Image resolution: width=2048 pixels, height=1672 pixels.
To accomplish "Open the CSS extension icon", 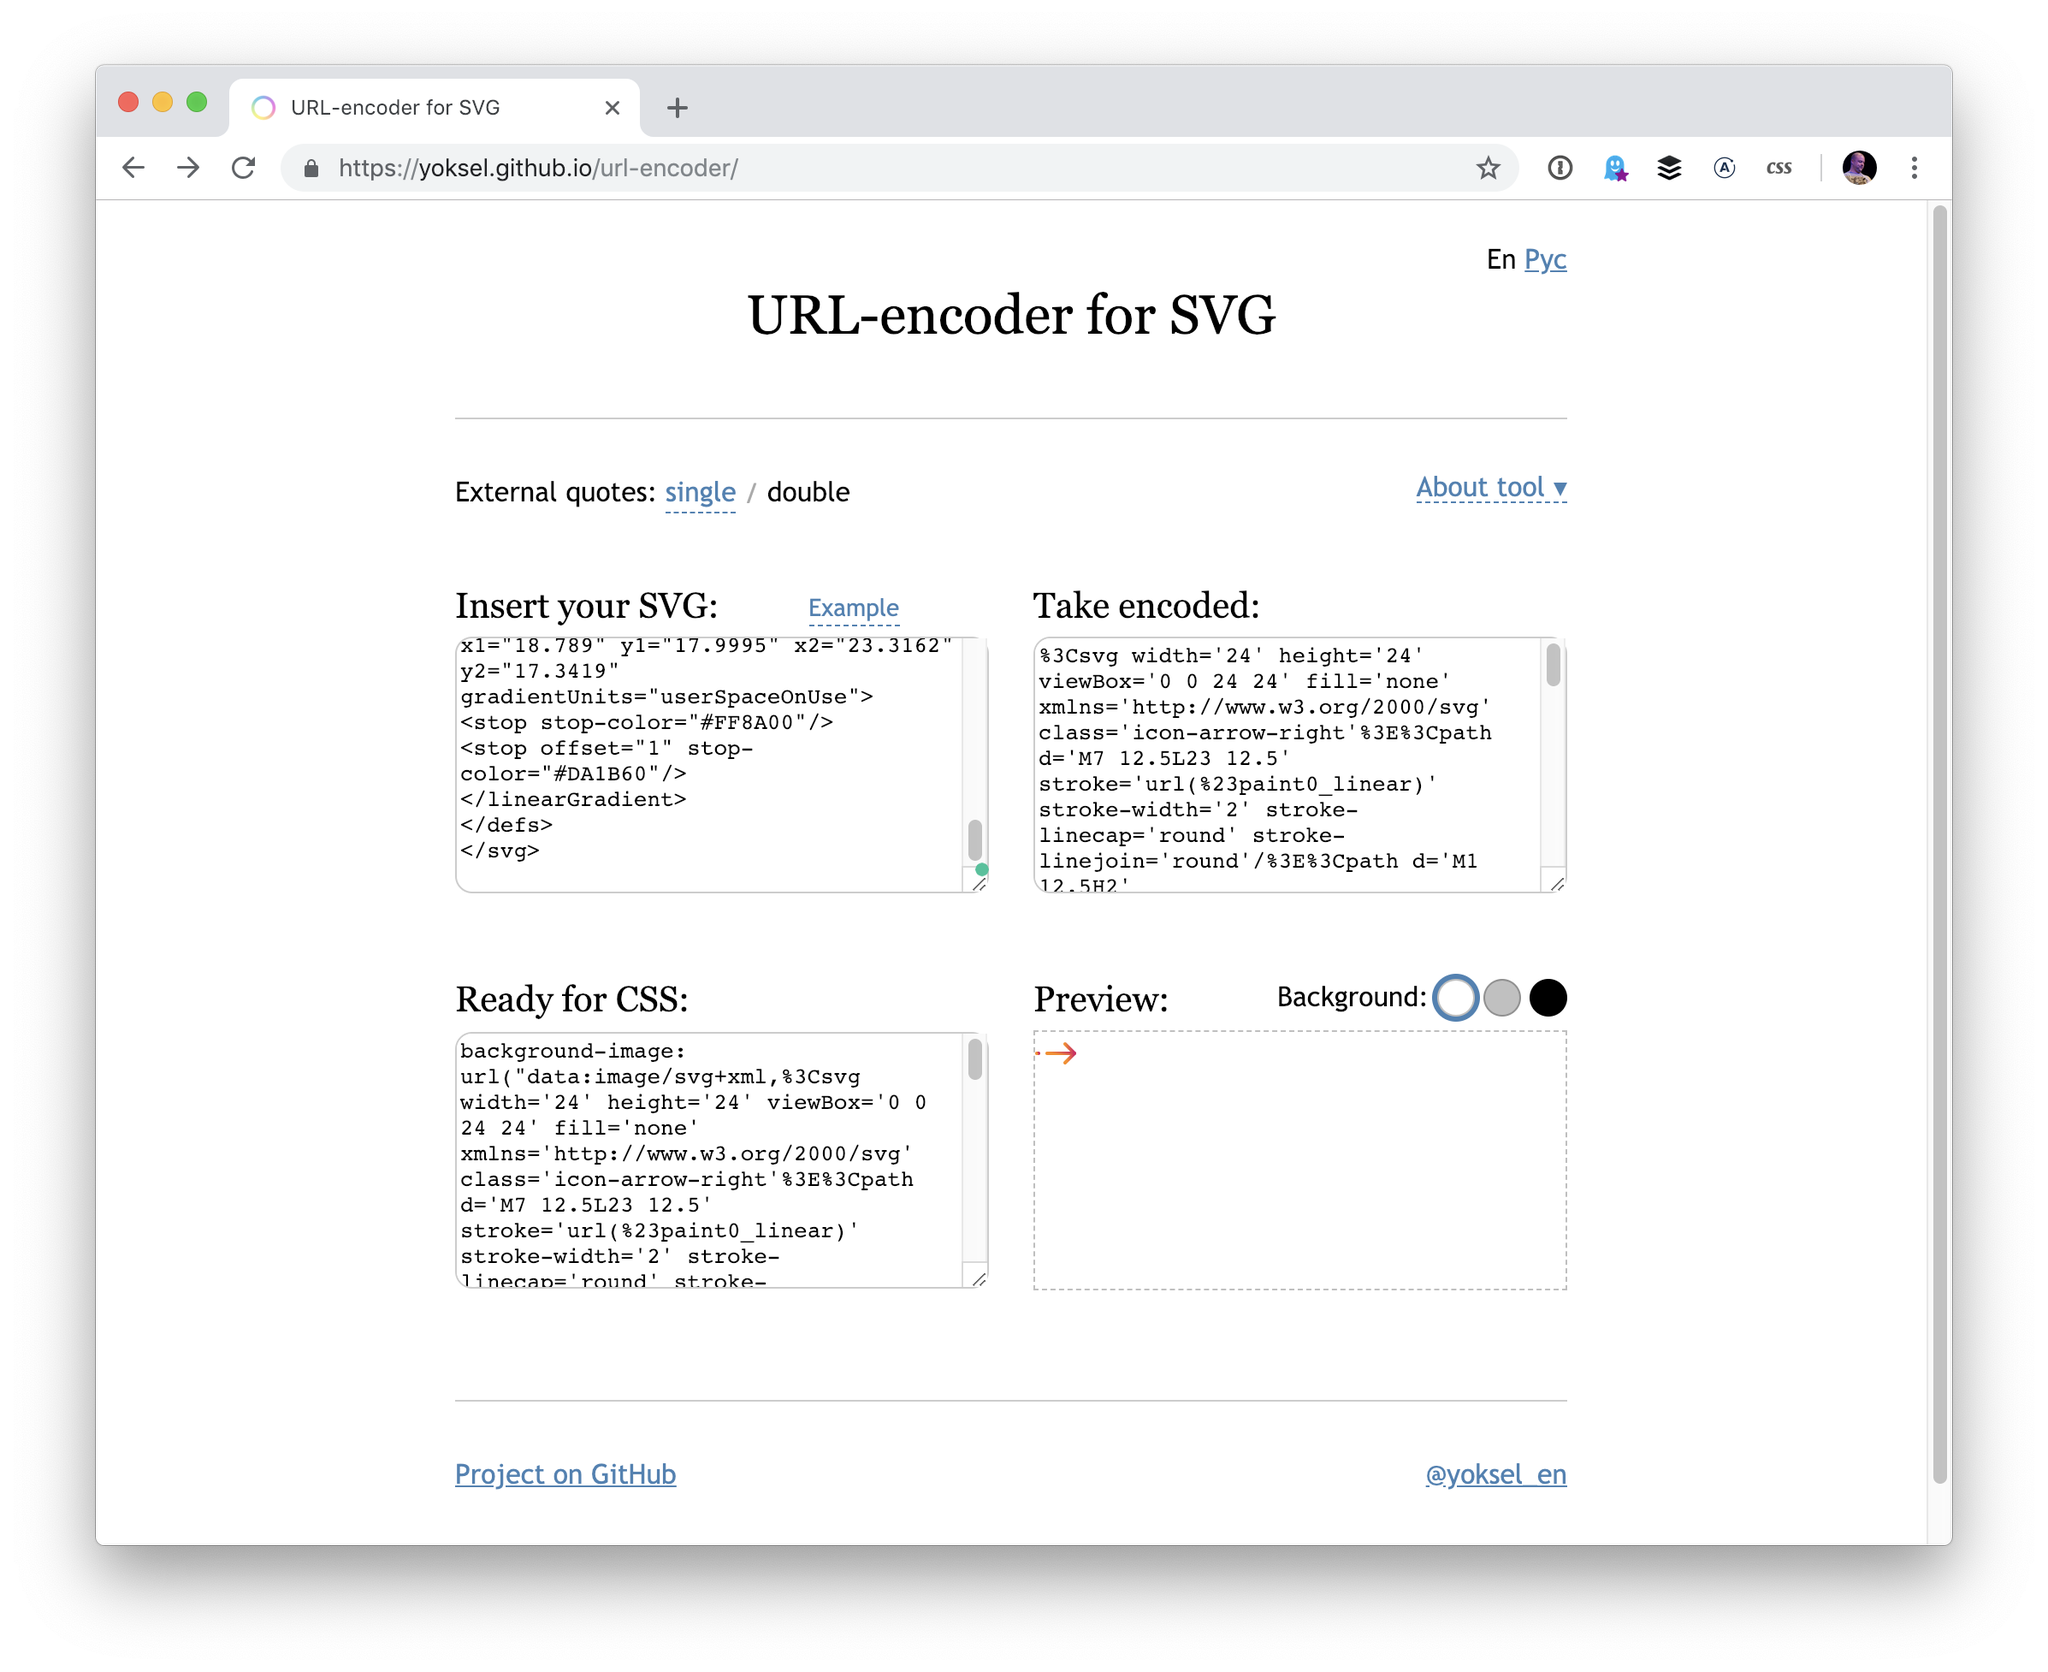I will tap(1779, 168).
